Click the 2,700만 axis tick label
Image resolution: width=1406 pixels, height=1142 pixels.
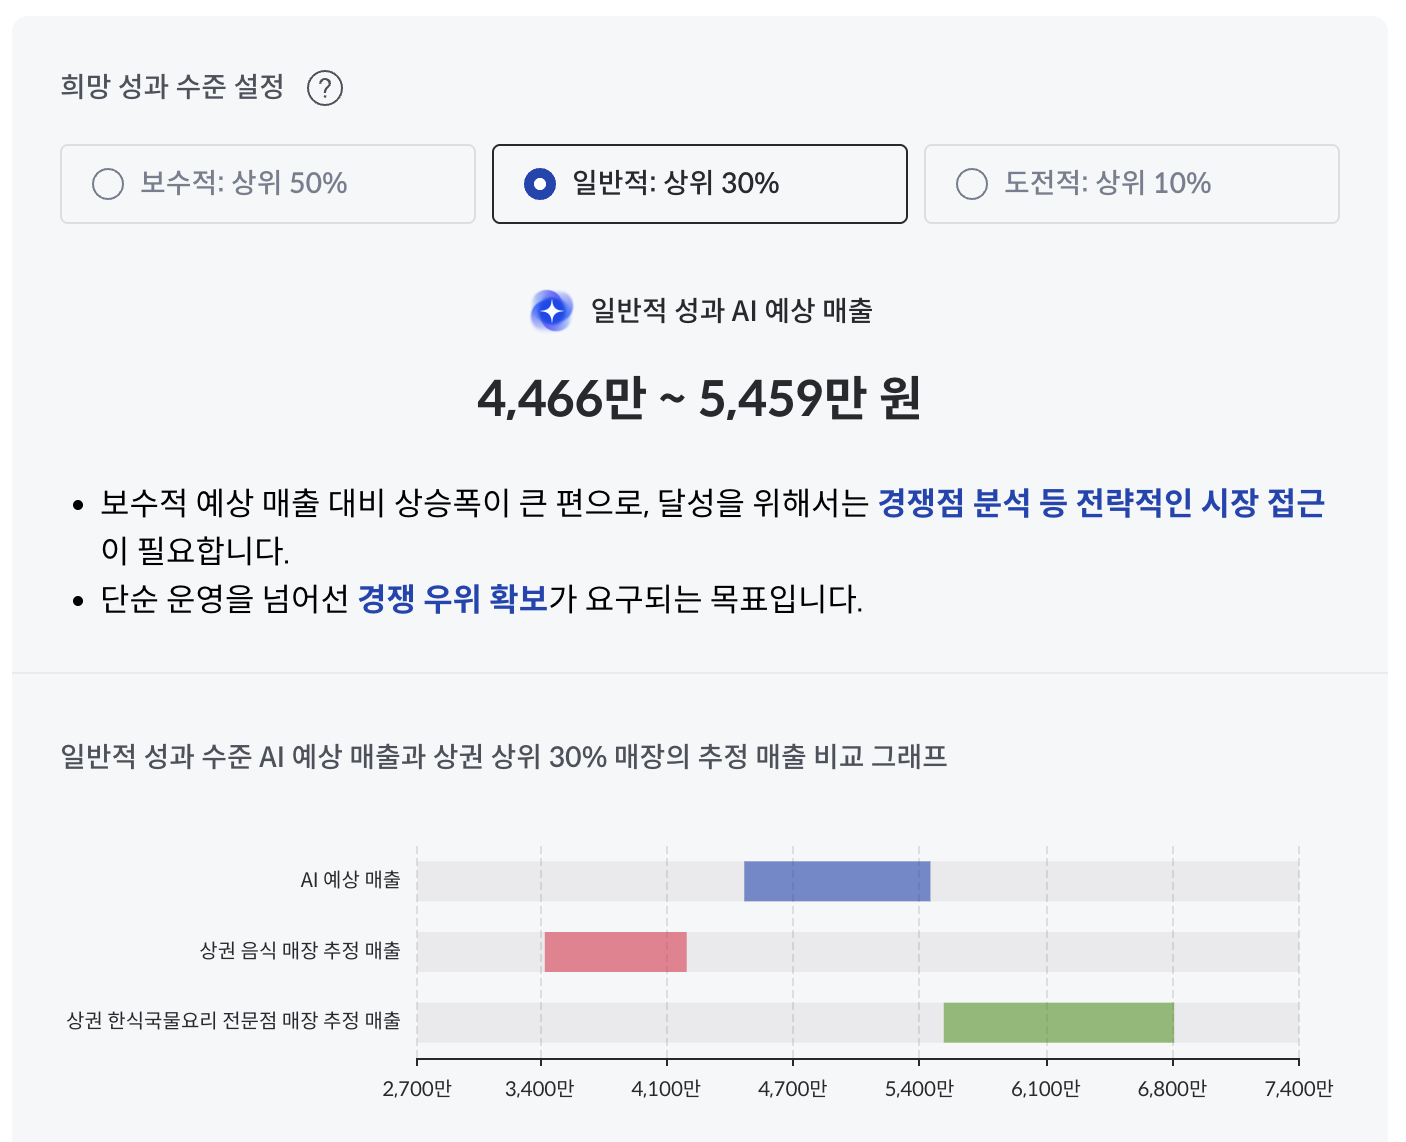click(x=417, y=1089)
